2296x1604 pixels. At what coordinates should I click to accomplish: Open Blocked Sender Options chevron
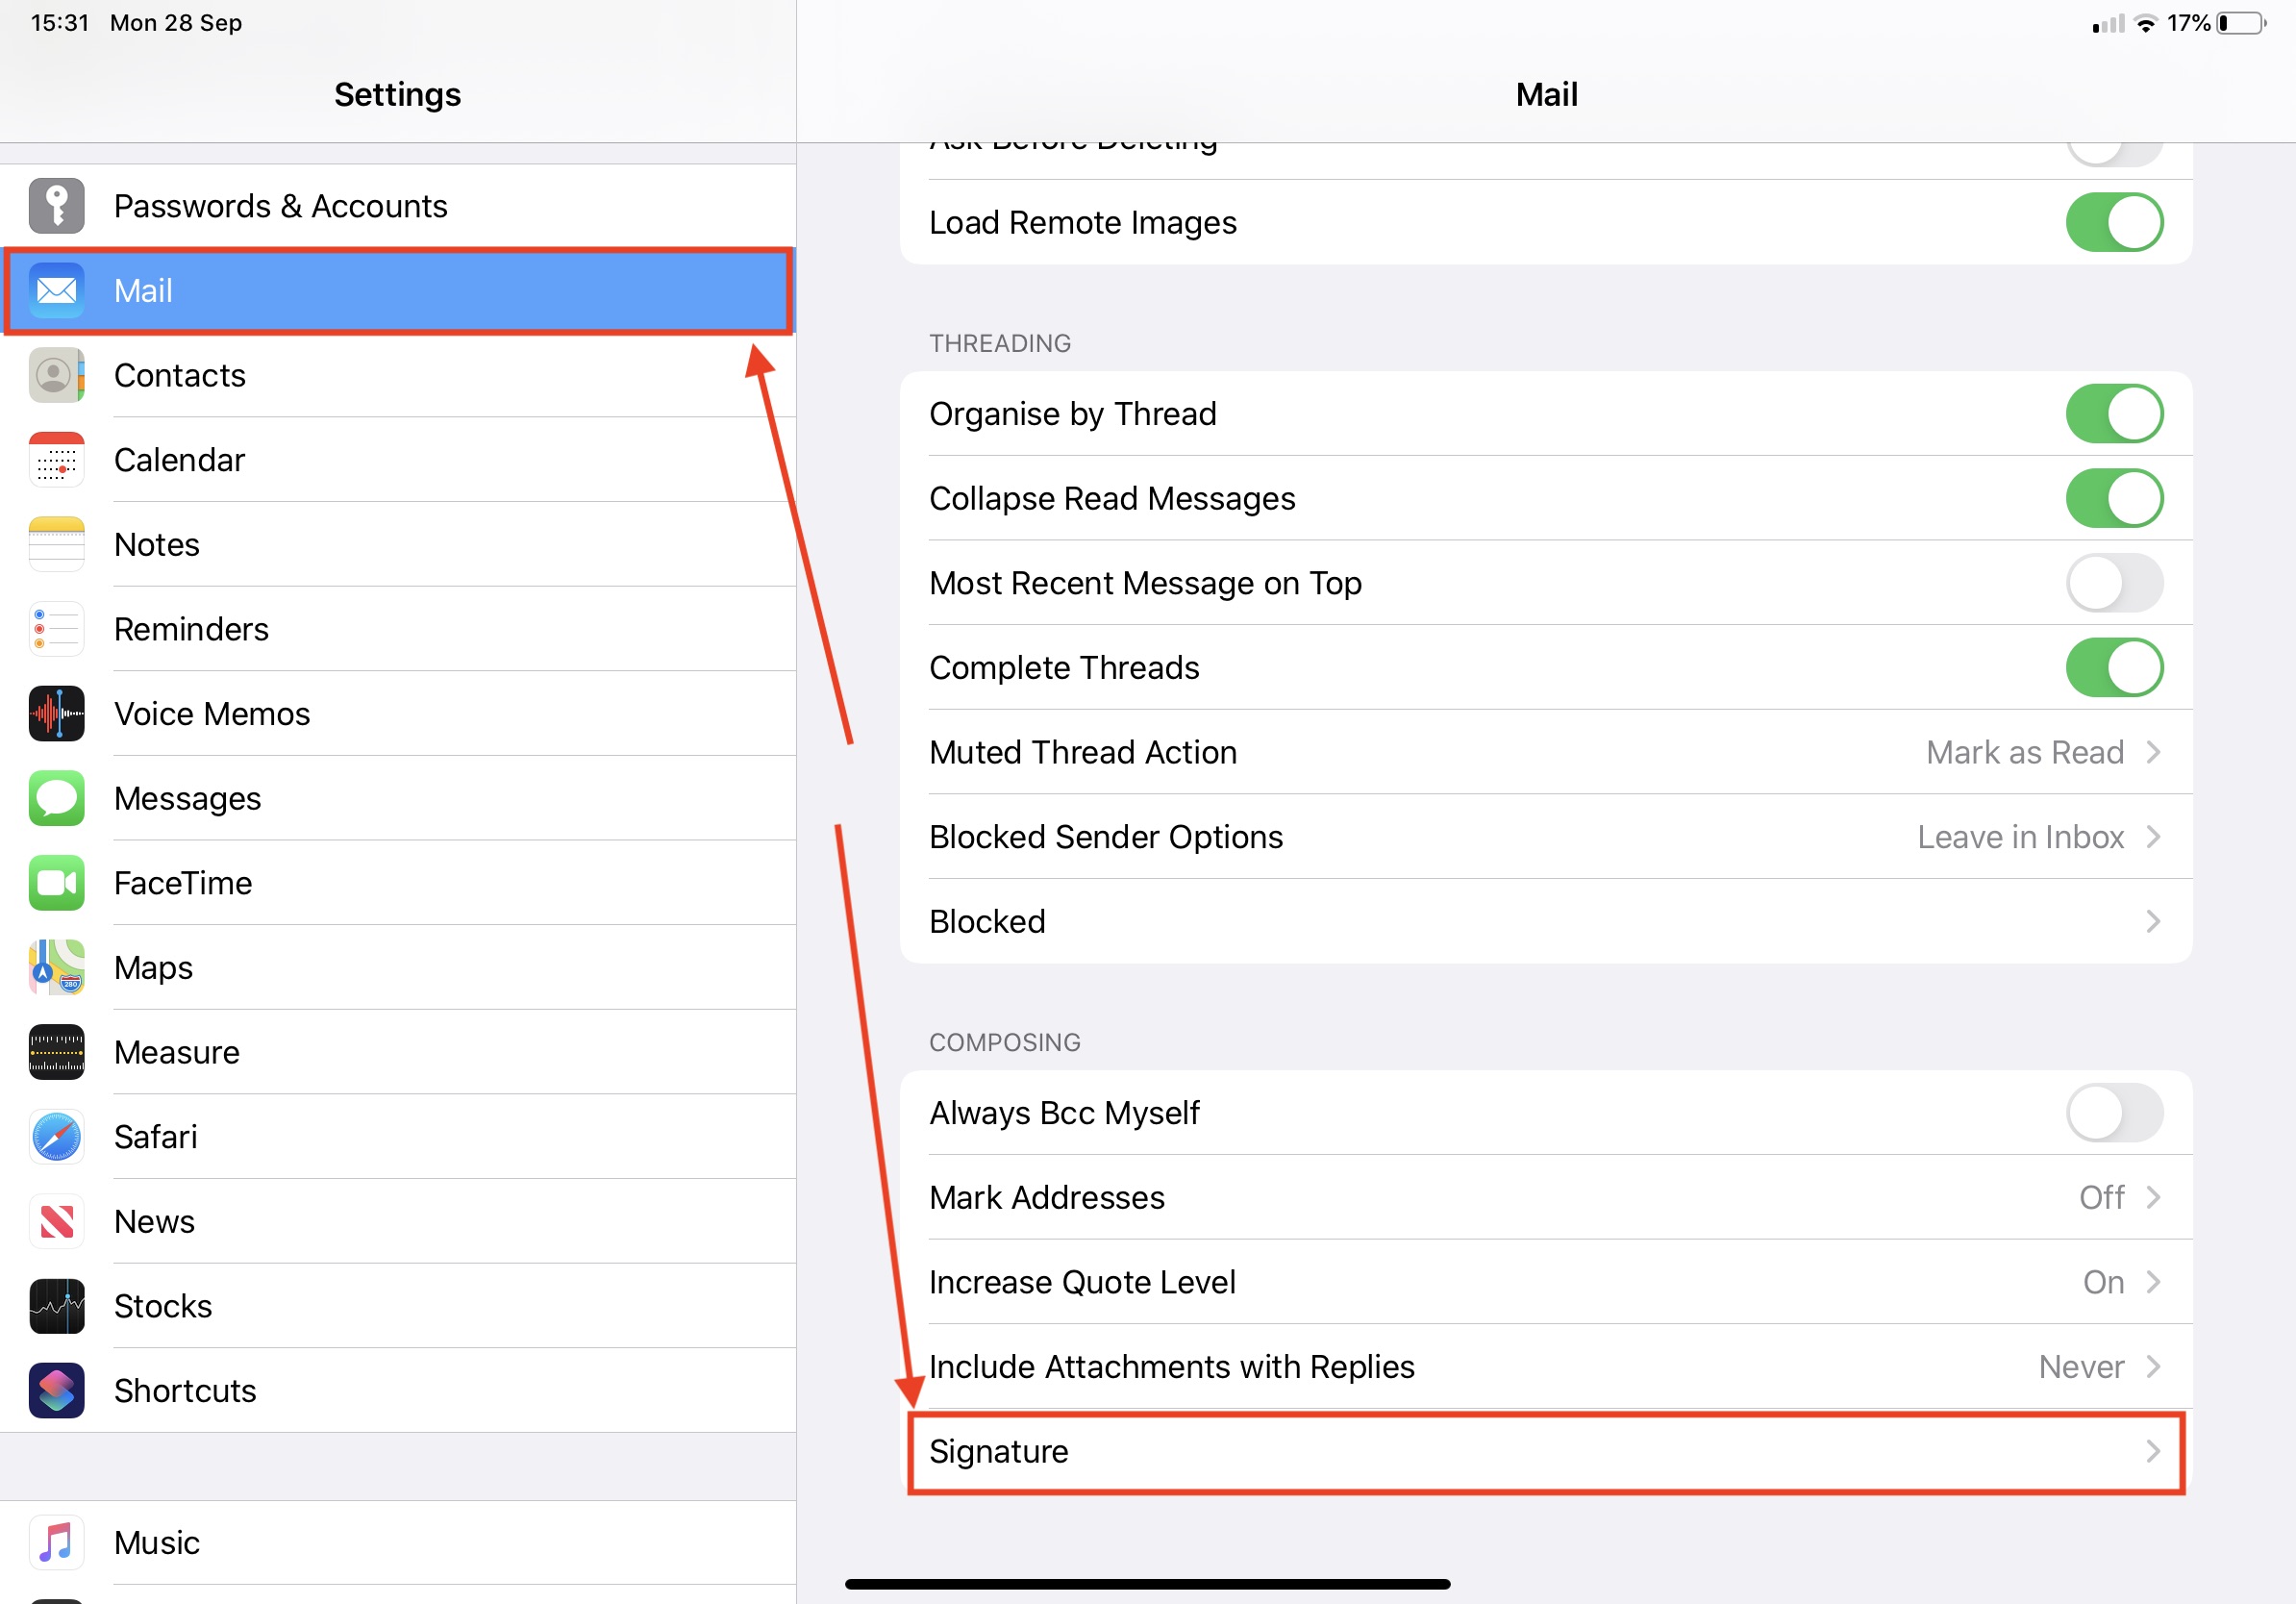point(2153,837)
